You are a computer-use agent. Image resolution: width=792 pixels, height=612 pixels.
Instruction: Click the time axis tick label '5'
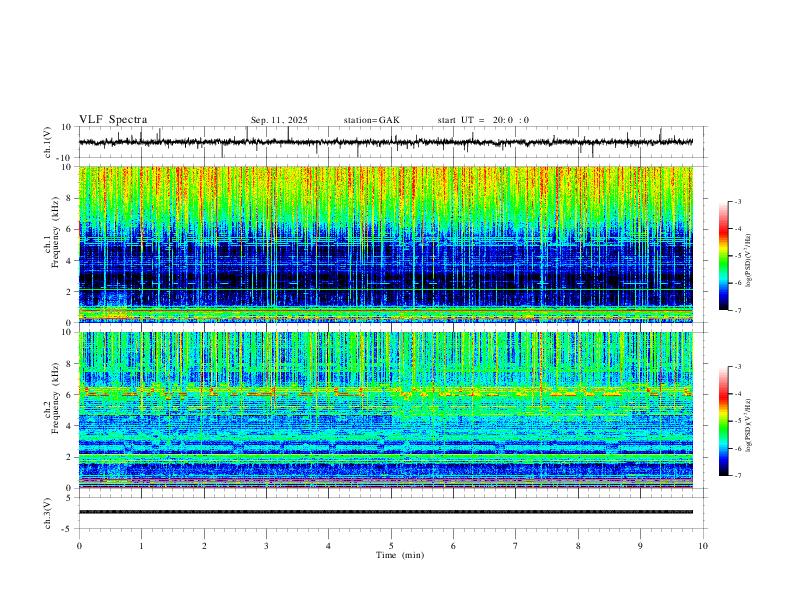[x=391, y=546]
